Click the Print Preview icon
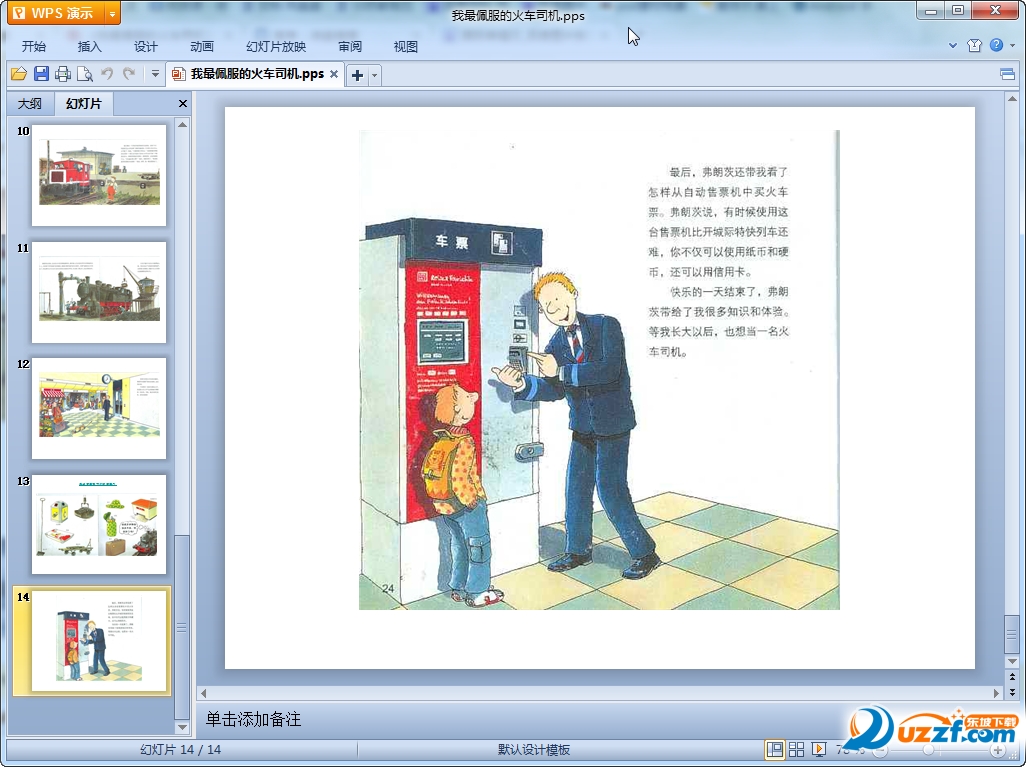Viewport: 1026px width, 767px height. click(84, 74)
